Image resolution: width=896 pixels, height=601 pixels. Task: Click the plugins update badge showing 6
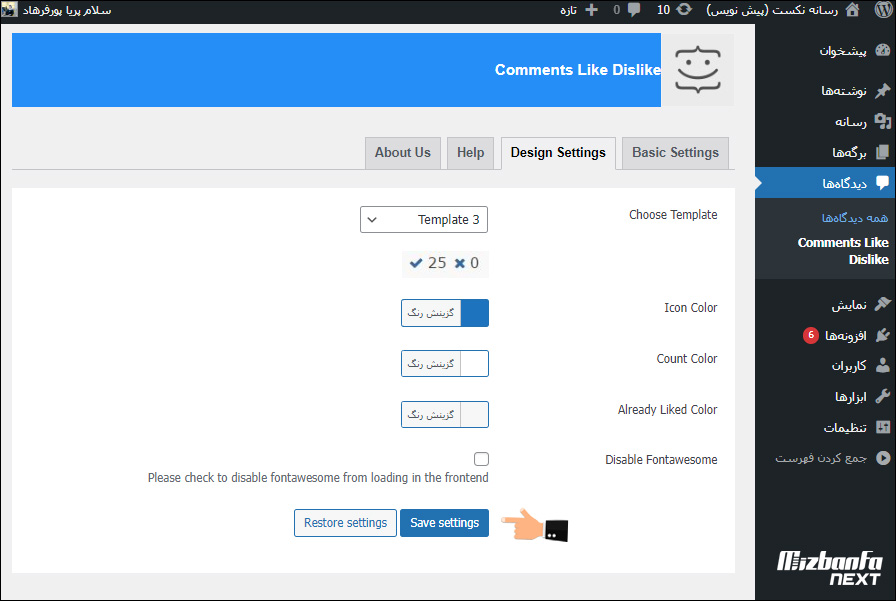pos(810,335)
